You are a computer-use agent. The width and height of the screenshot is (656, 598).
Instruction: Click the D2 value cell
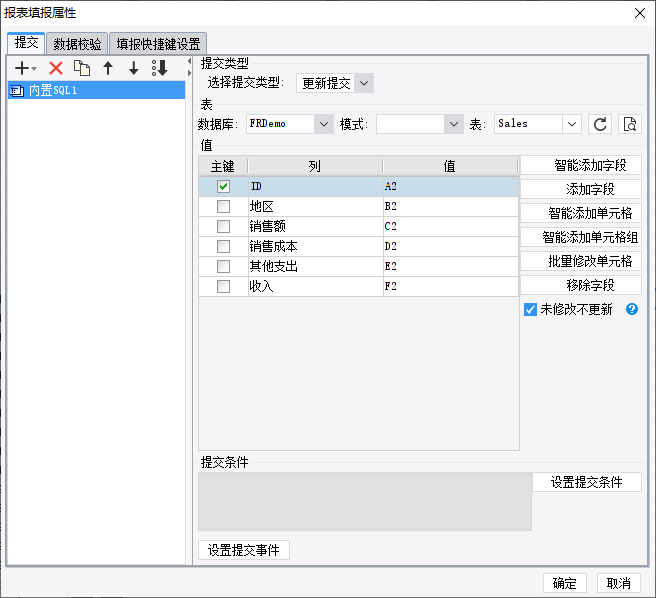[x=451, y=246]
